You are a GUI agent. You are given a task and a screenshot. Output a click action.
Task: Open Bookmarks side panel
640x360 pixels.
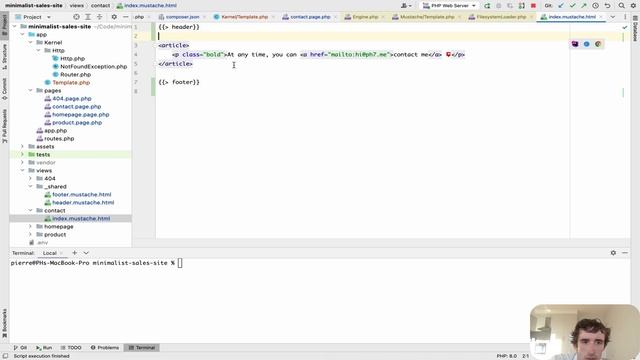(x=4, y=323)
